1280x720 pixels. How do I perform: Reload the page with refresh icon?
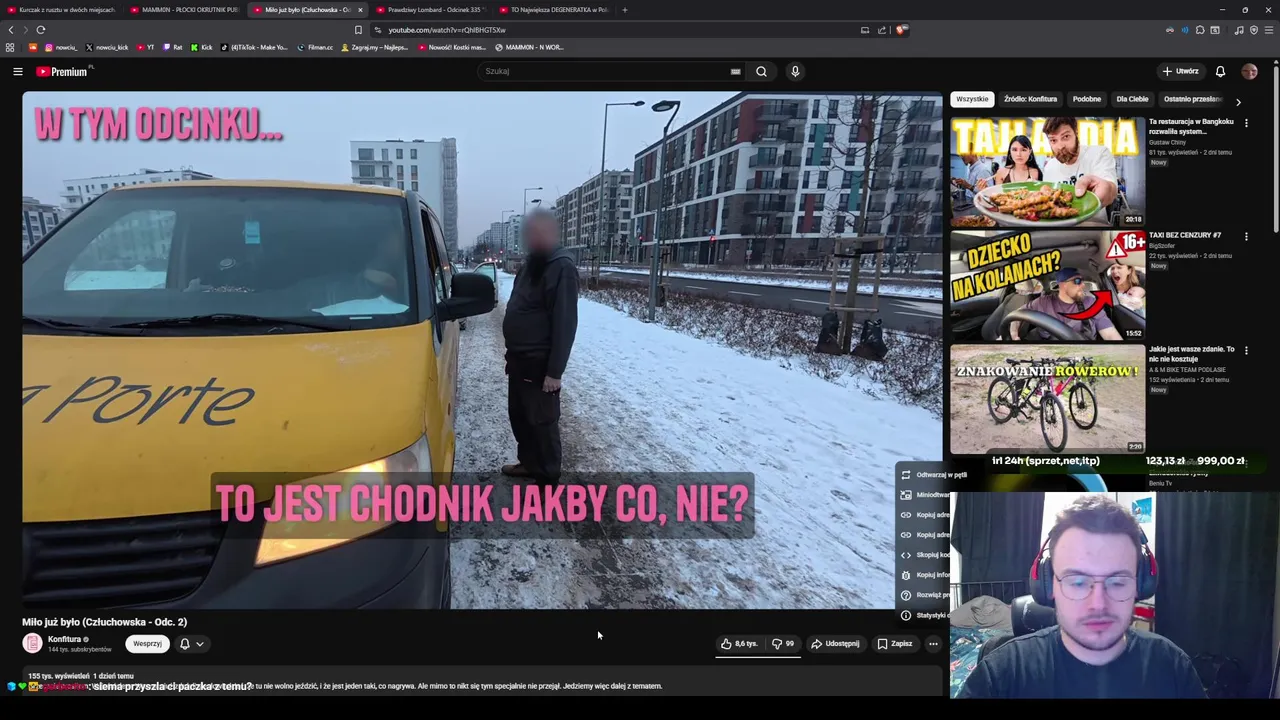coord(41,30)
